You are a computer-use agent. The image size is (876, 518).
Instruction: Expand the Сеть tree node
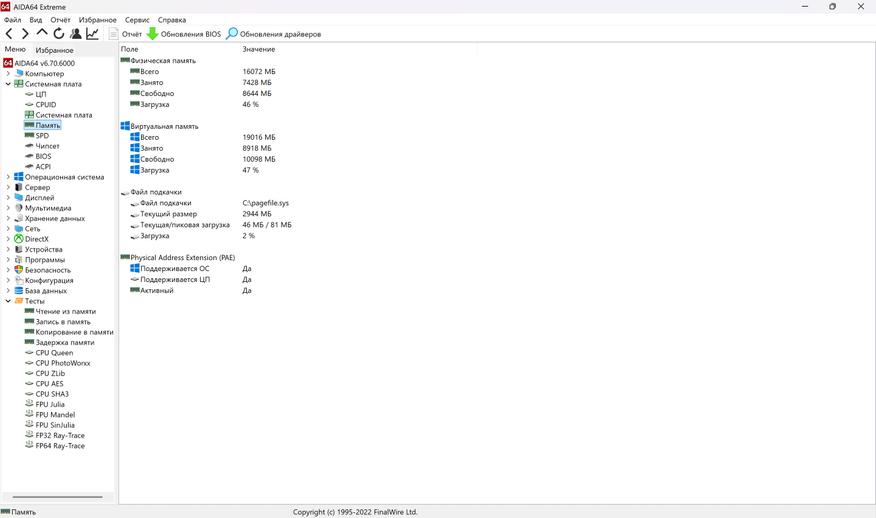coord(8,229)
